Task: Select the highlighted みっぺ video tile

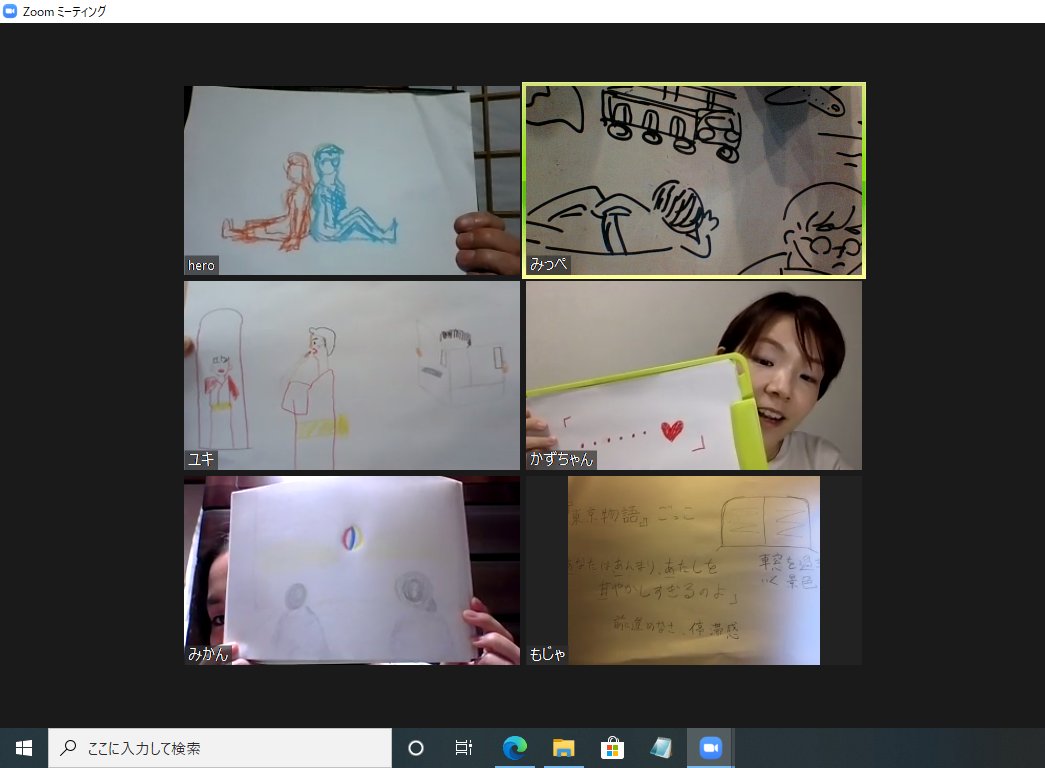Action: (694, 180)
